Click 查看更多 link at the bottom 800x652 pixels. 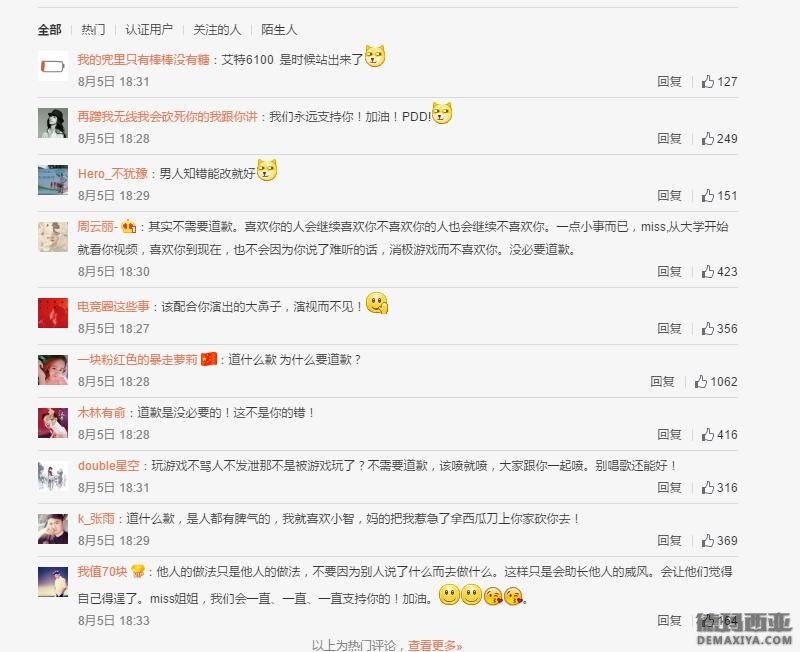coord(435,645)
